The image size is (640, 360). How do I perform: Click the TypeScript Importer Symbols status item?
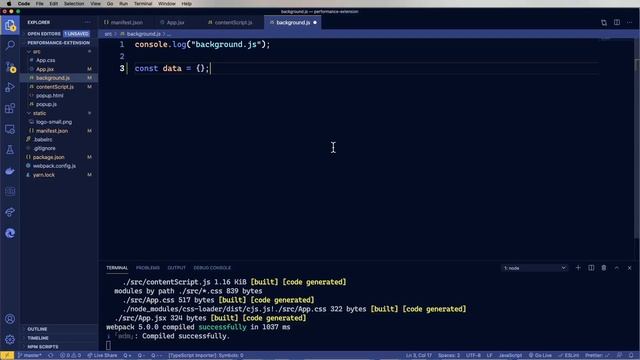pos(206,356)
